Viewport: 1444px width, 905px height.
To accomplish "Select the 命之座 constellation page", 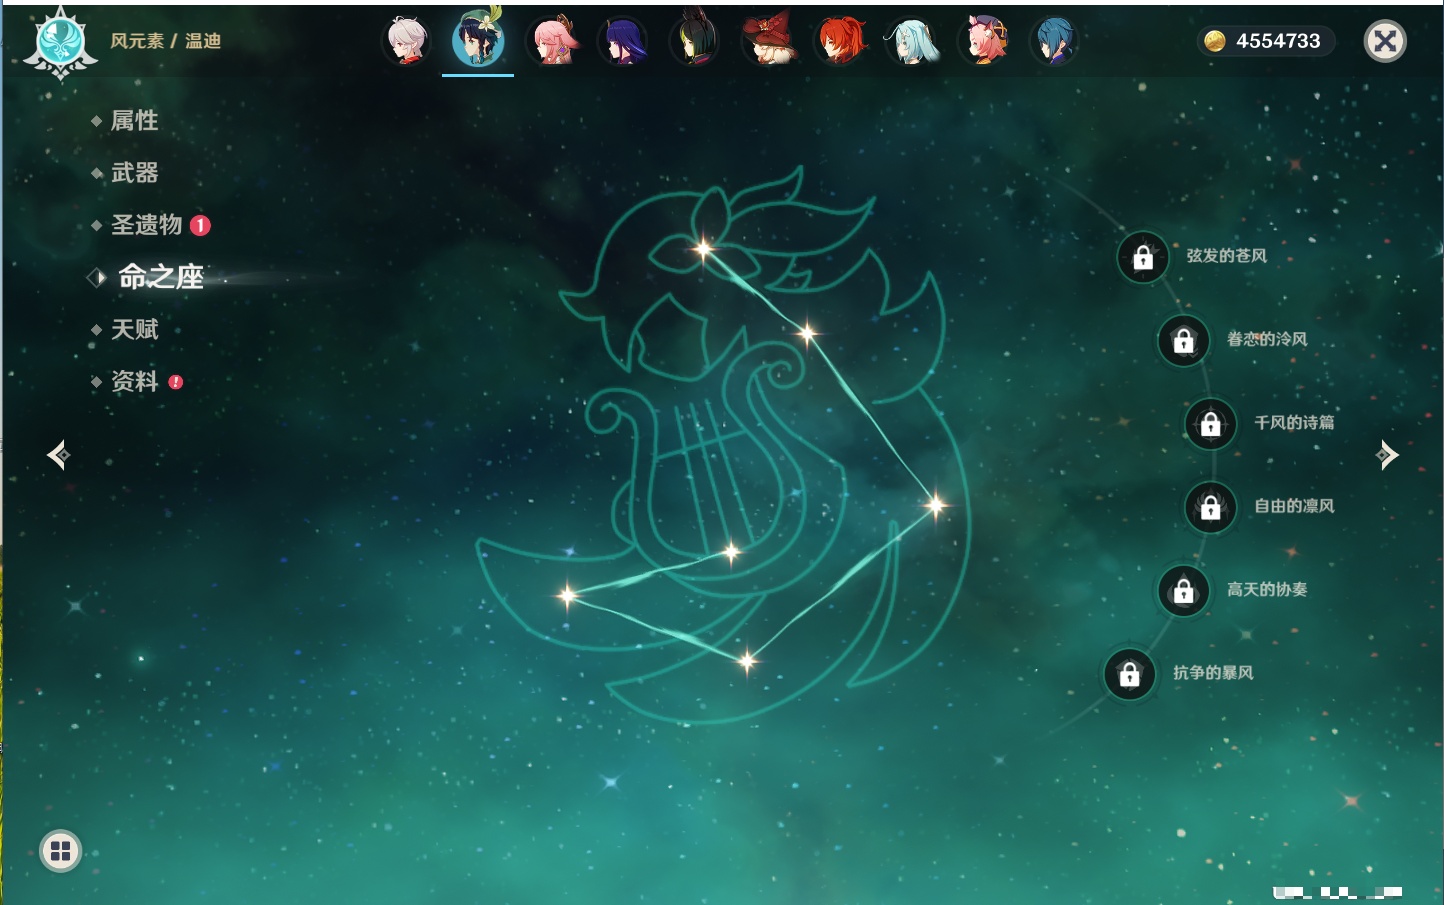I will pos(161,277).
